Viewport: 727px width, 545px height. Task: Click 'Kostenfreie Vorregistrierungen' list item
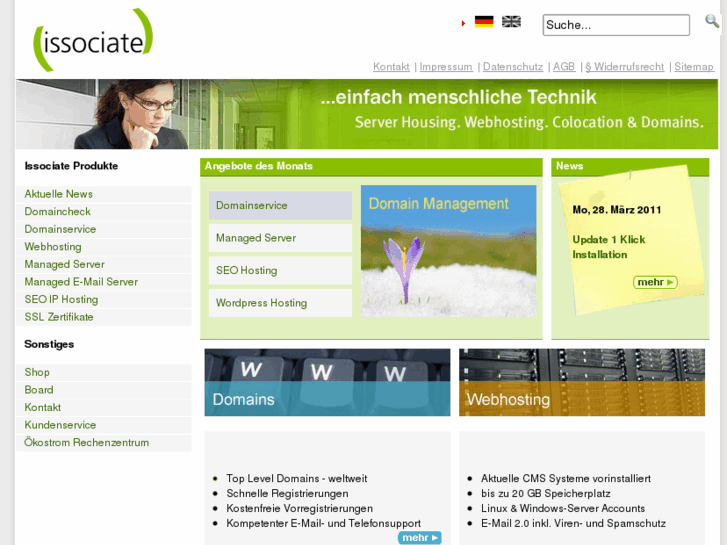pos(300,508)
